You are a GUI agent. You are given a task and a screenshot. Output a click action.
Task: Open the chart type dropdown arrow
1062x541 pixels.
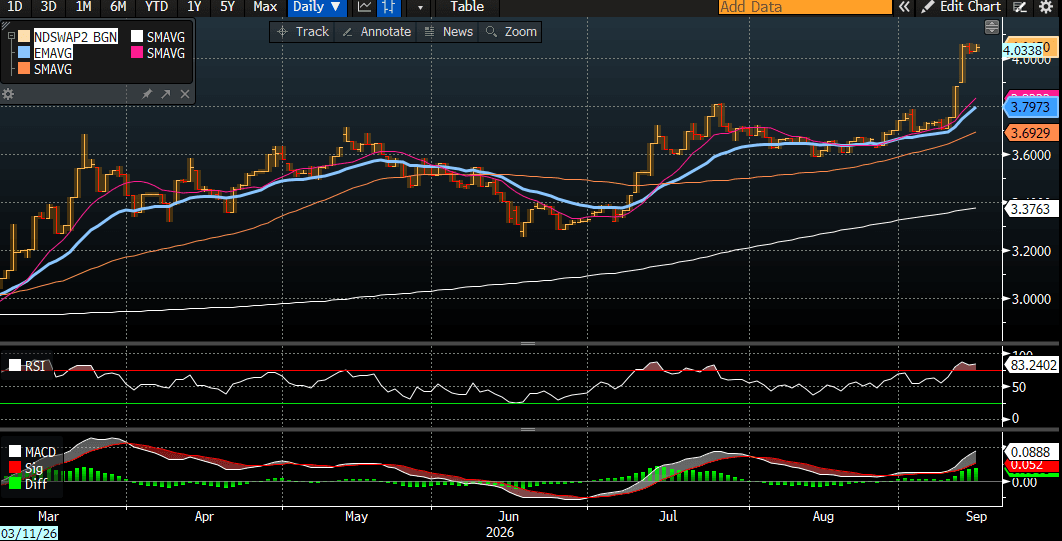pos(420,7)
